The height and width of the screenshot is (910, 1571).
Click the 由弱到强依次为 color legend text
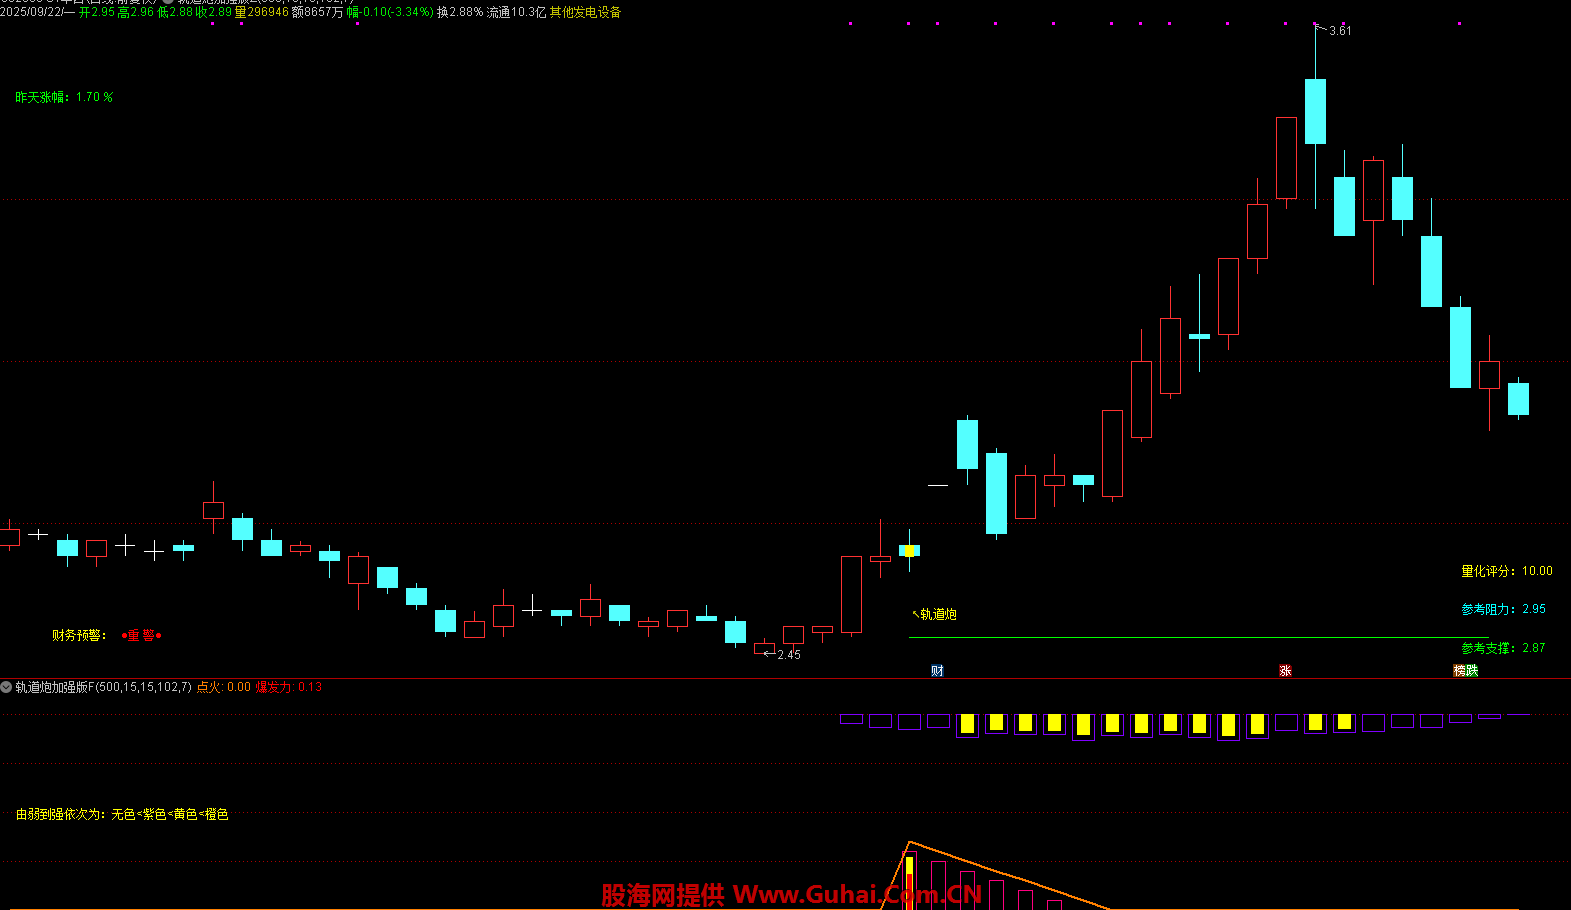(122, 814)
